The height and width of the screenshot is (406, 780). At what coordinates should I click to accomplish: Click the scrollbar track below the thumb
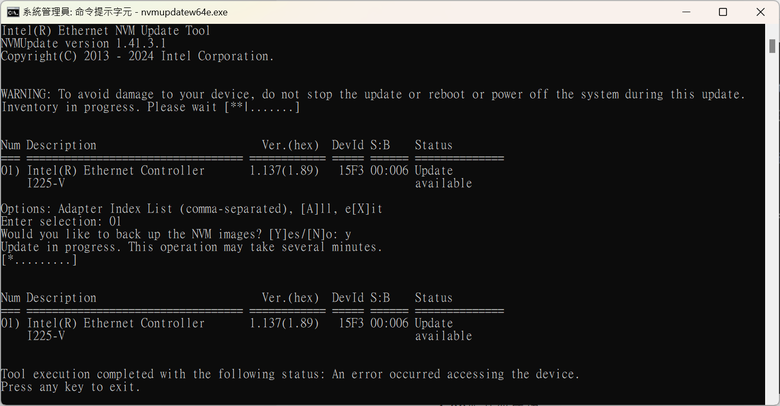tap(772, 224)
